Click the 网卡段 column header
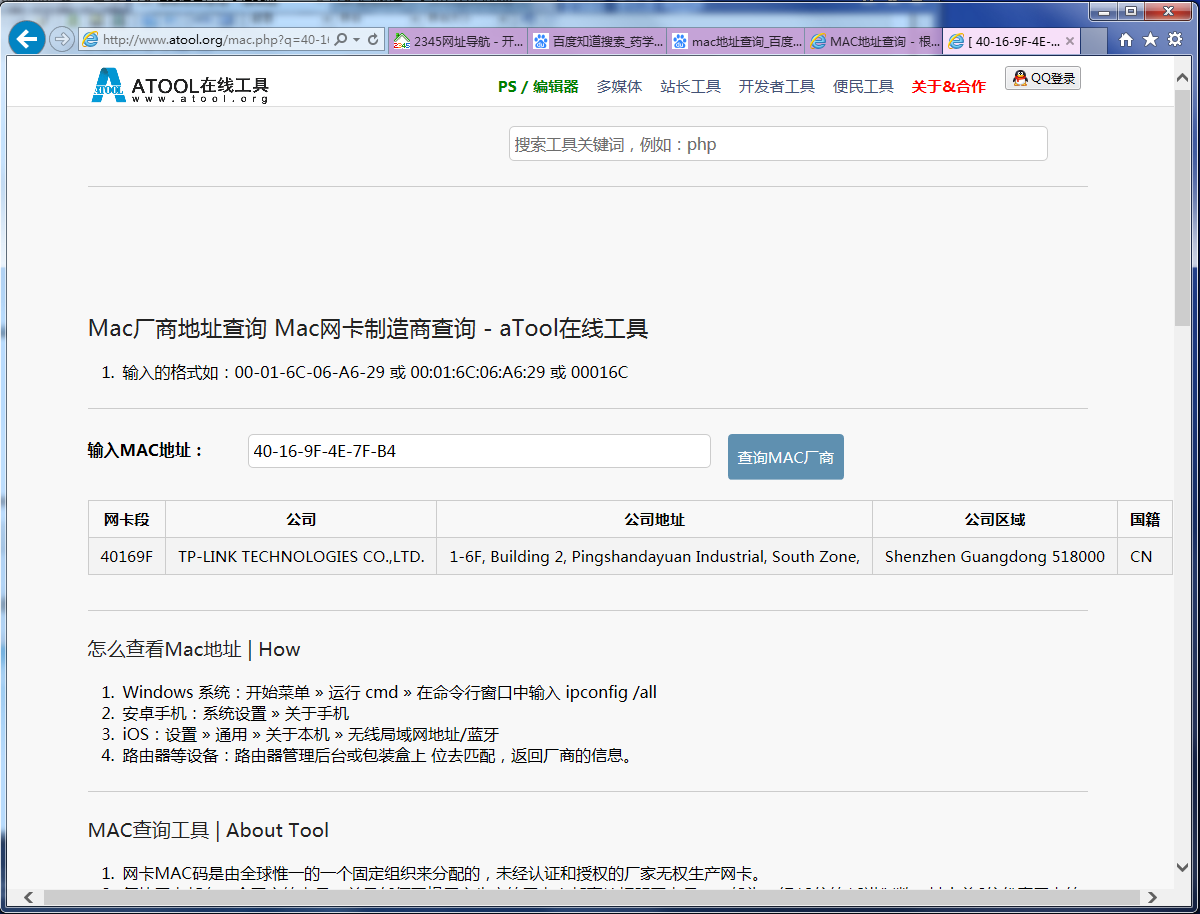This screenshot has width=1200, height=914. (127, 519)
